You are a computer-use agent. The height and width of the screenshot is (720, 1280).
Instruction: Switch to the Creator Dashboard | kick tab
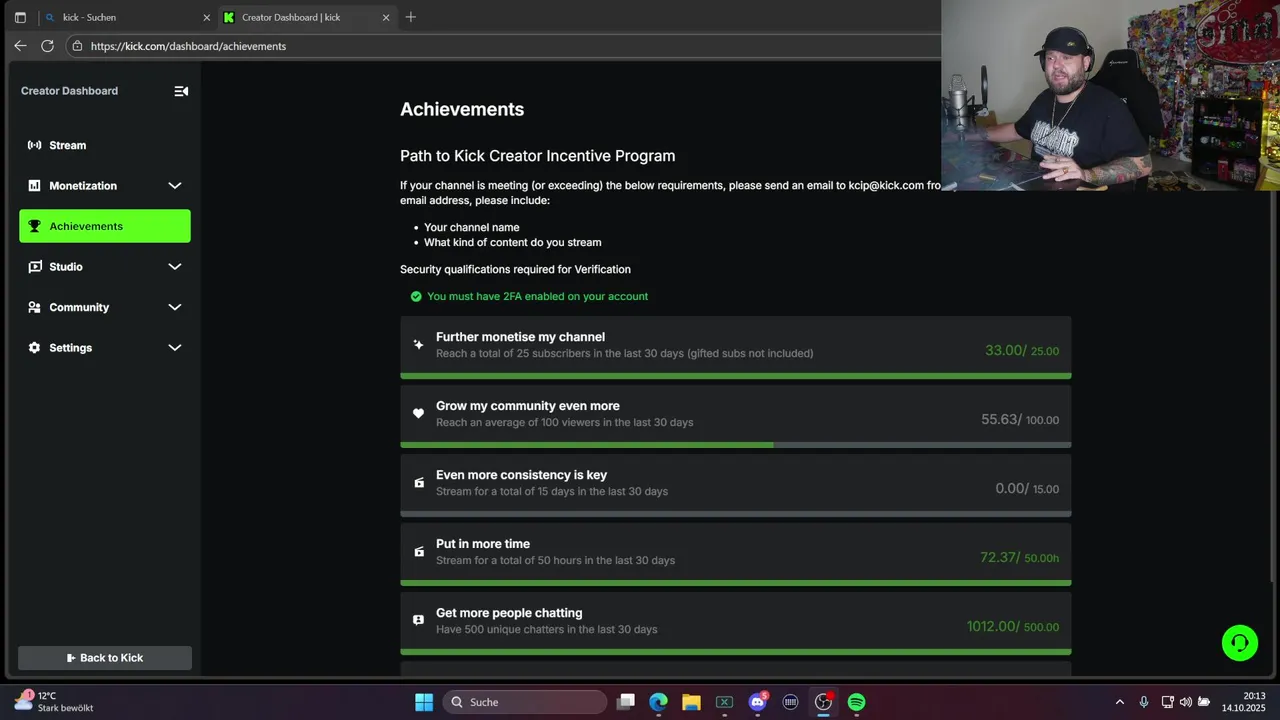(x=307, y=17)
